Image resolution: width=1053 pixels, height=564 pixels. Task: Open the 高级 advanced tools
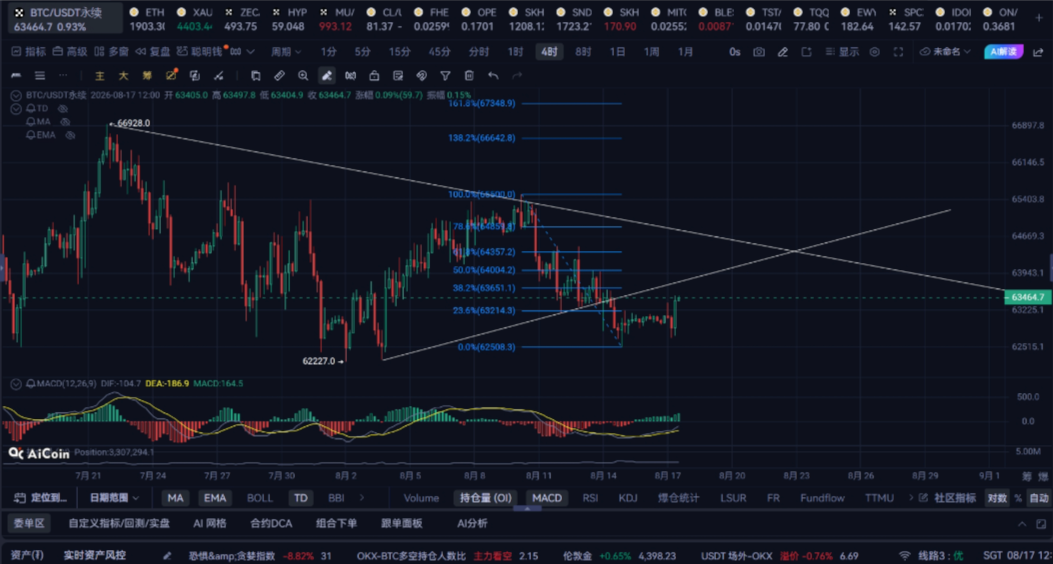click(71, 52)
